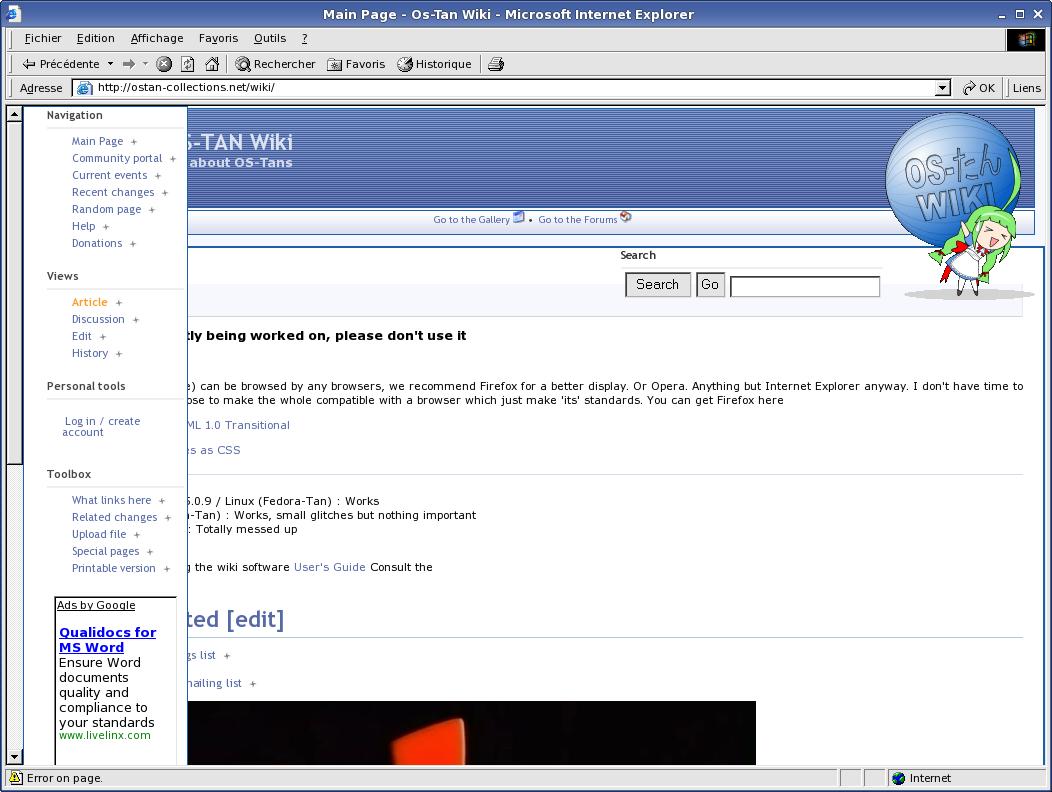
Task: Click the black and red image thumbnail
Action: (472, 733)
